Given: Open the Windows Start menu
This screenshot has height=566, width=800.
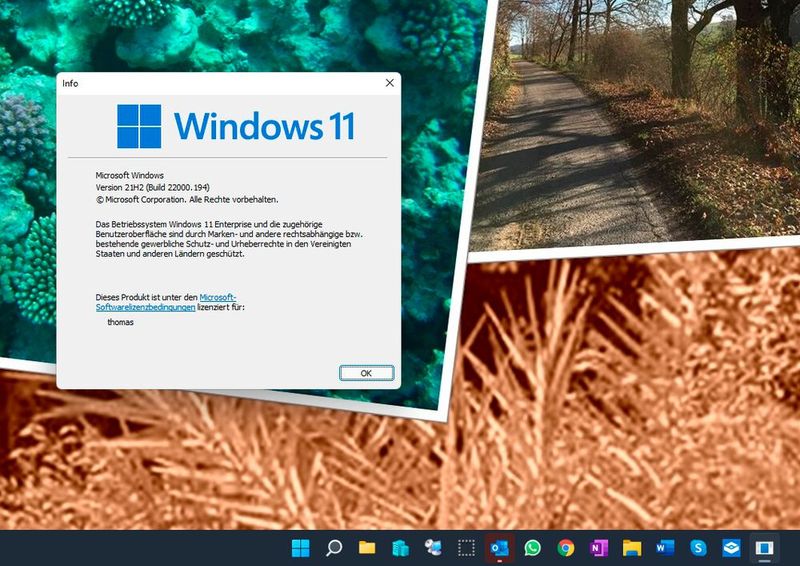Looking at the screenshot, I should (x=301, y=548).
